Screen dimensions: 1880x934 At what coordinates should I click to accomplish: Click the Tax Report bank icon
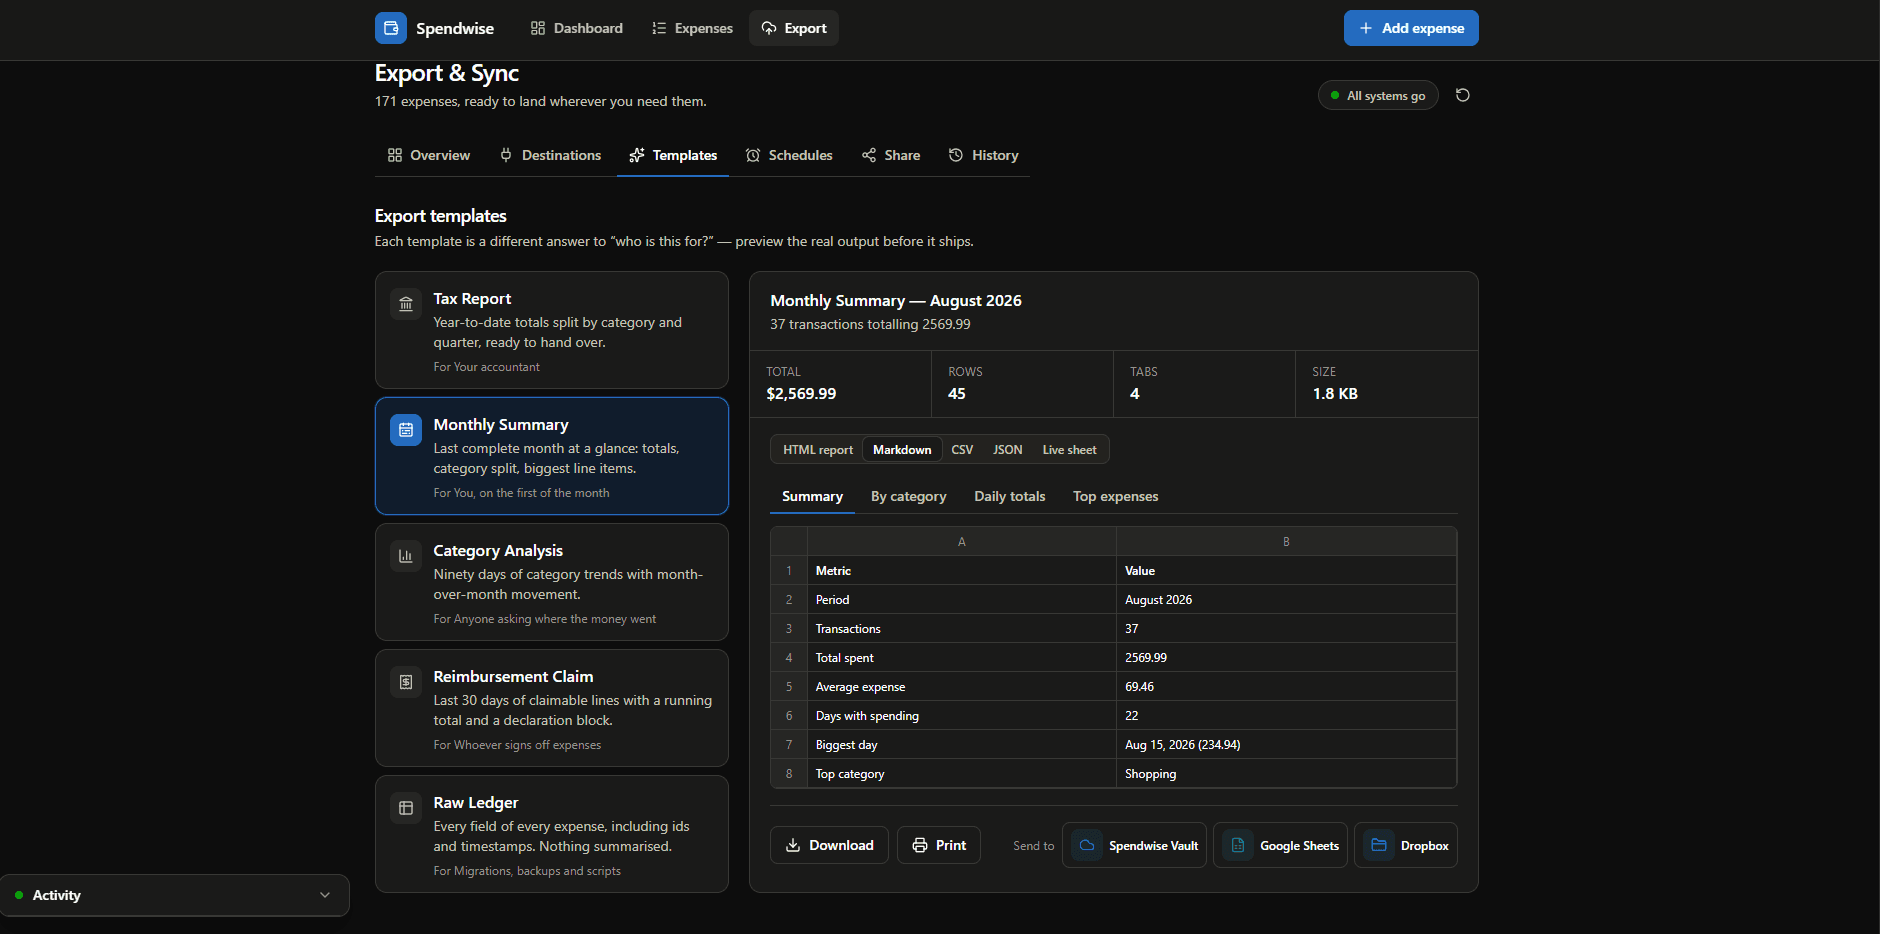[406, 304]
